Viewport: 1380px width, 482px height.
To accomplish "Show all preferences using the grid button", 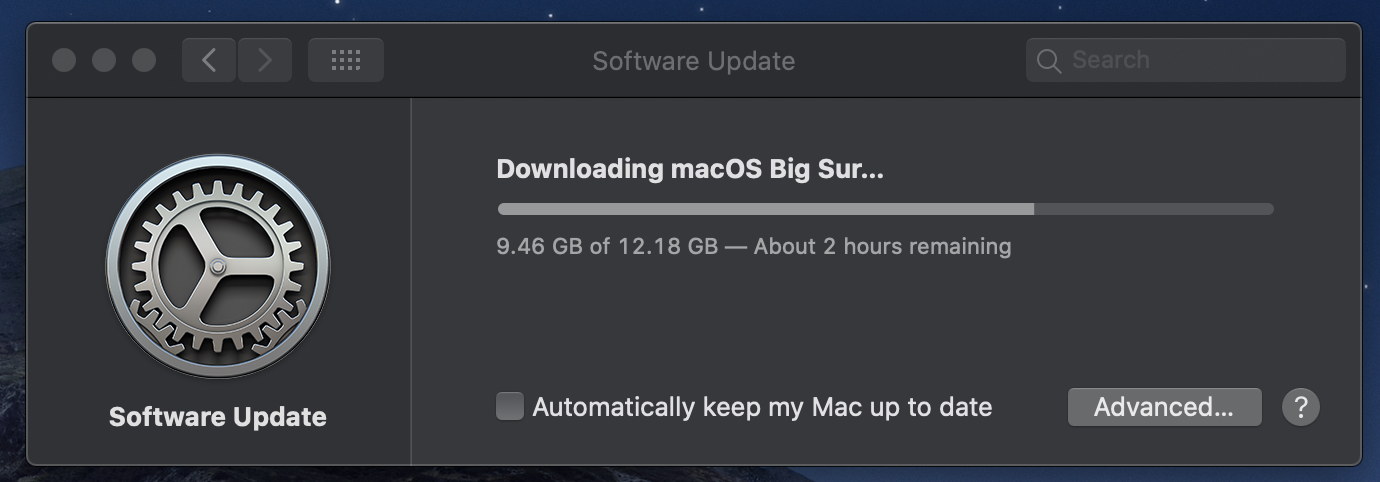I will pos(345,60).
